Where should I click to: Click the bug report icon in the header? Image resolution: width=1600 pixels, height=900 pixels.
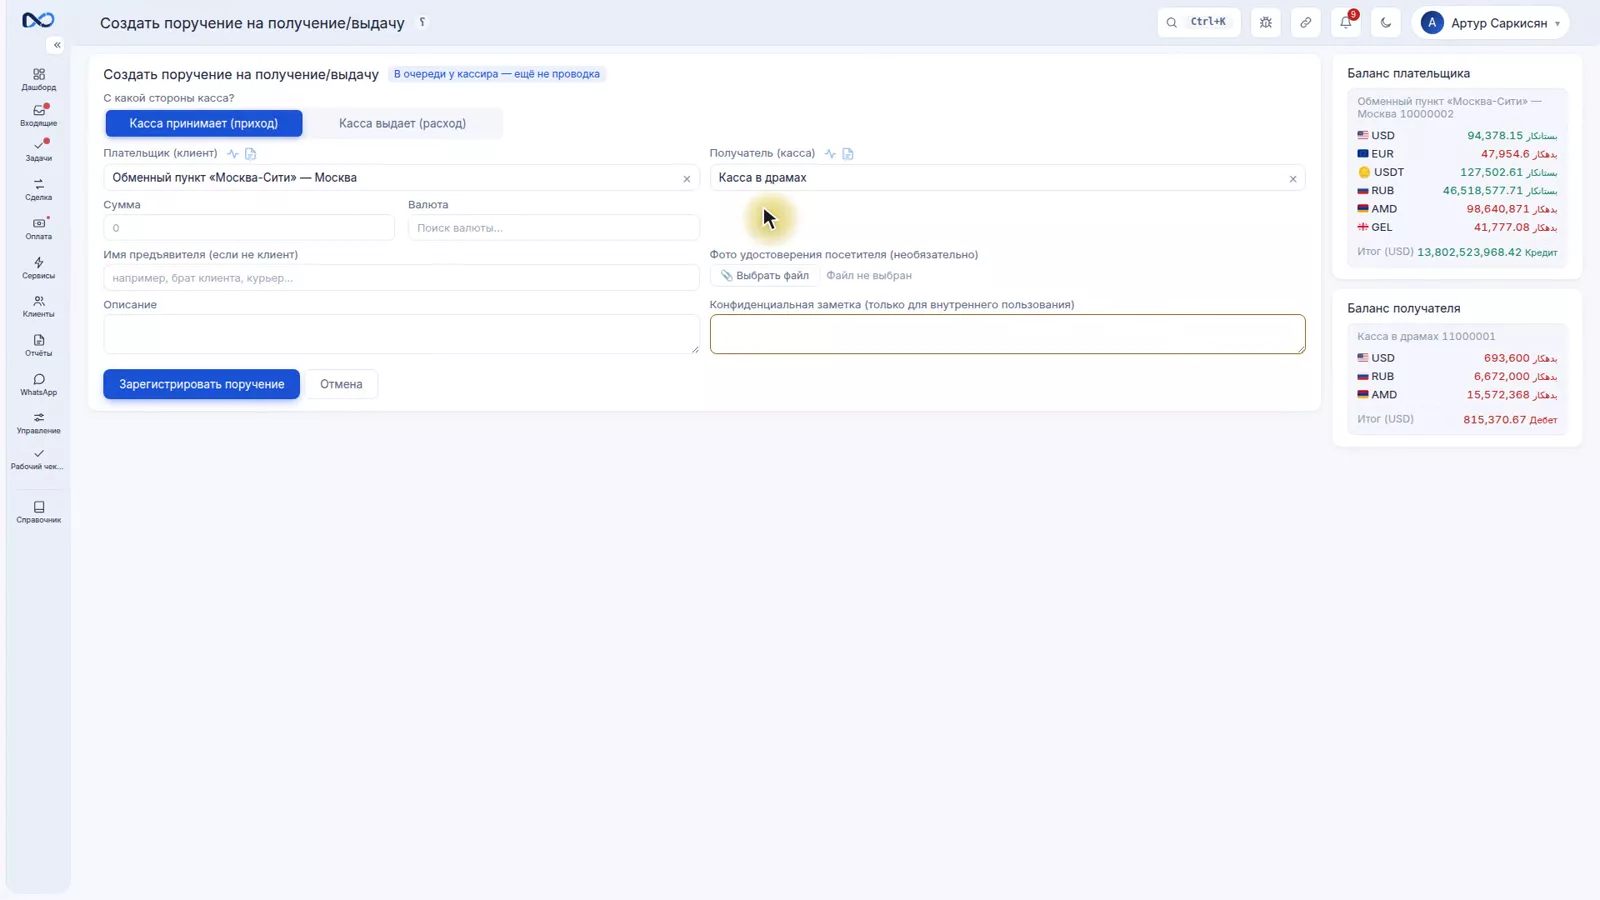tap(1266, 22)
